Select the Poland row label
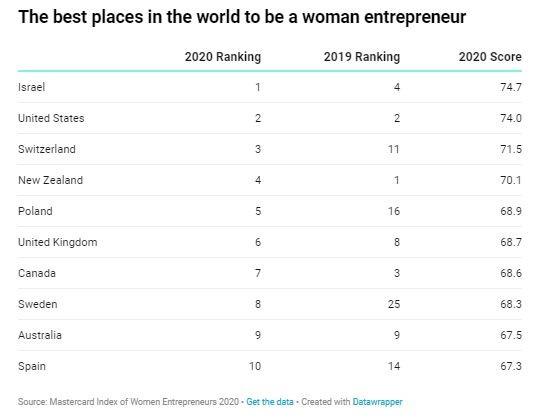 (x=35, y=211)
